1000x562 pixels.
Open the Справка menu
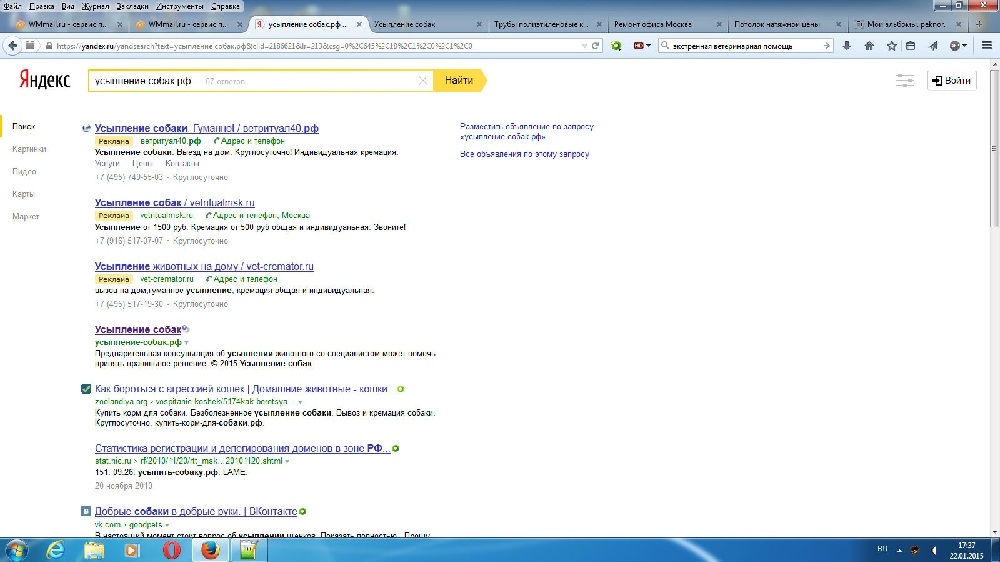225,6
